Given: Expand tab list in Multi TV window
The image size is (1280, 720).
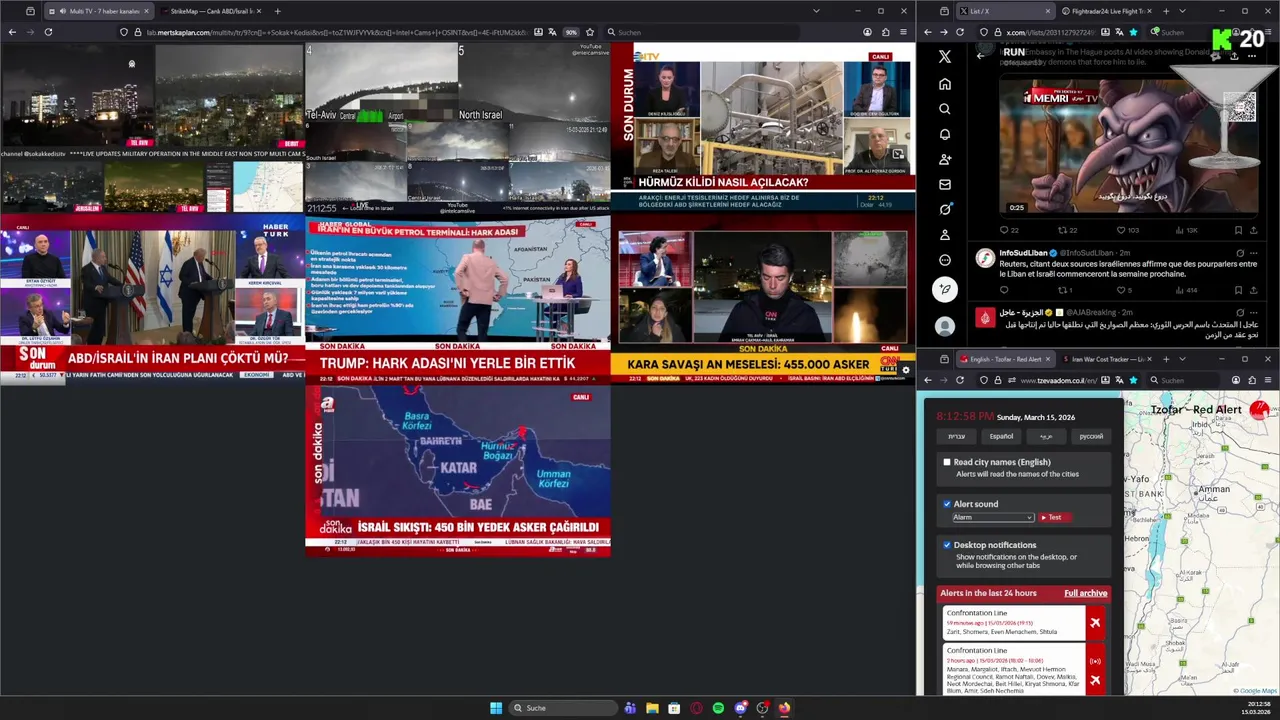Looking at the screenshot, I should point(816,11).
